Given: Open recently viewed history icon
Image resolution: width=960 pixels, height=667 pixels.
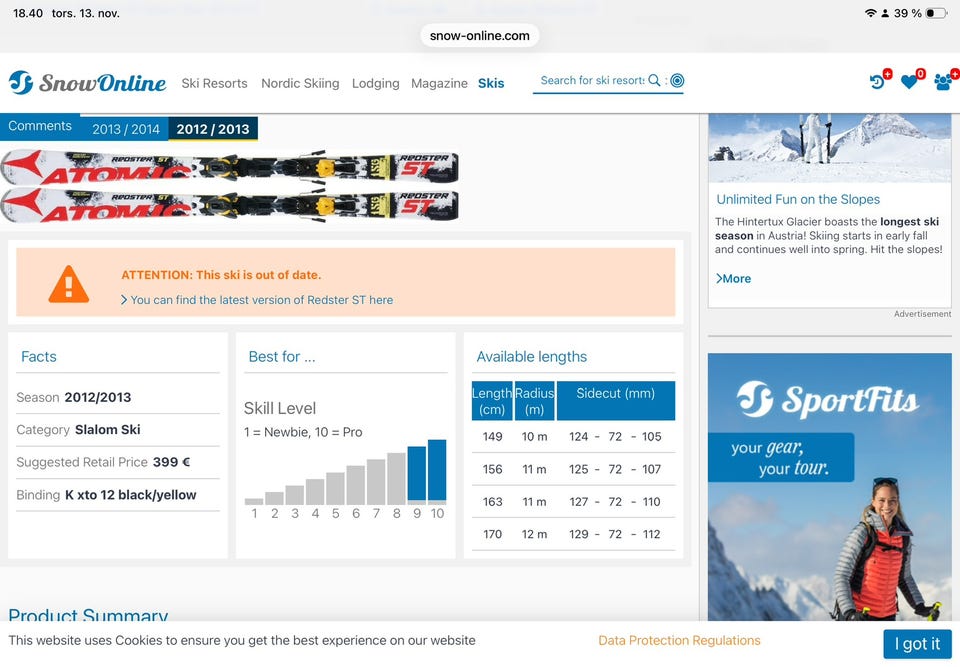Looking at the screenshot, I should pos(878,80).
